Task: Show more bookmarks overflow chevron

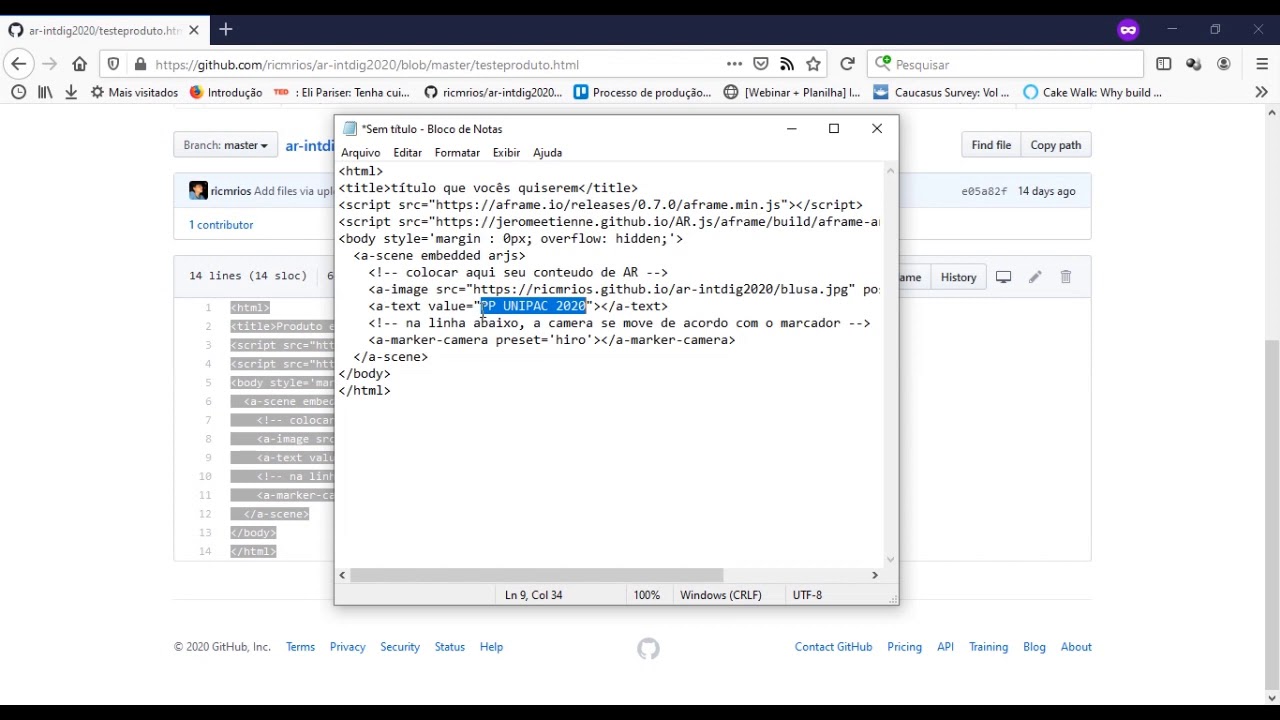Action: pos(1261,92)
